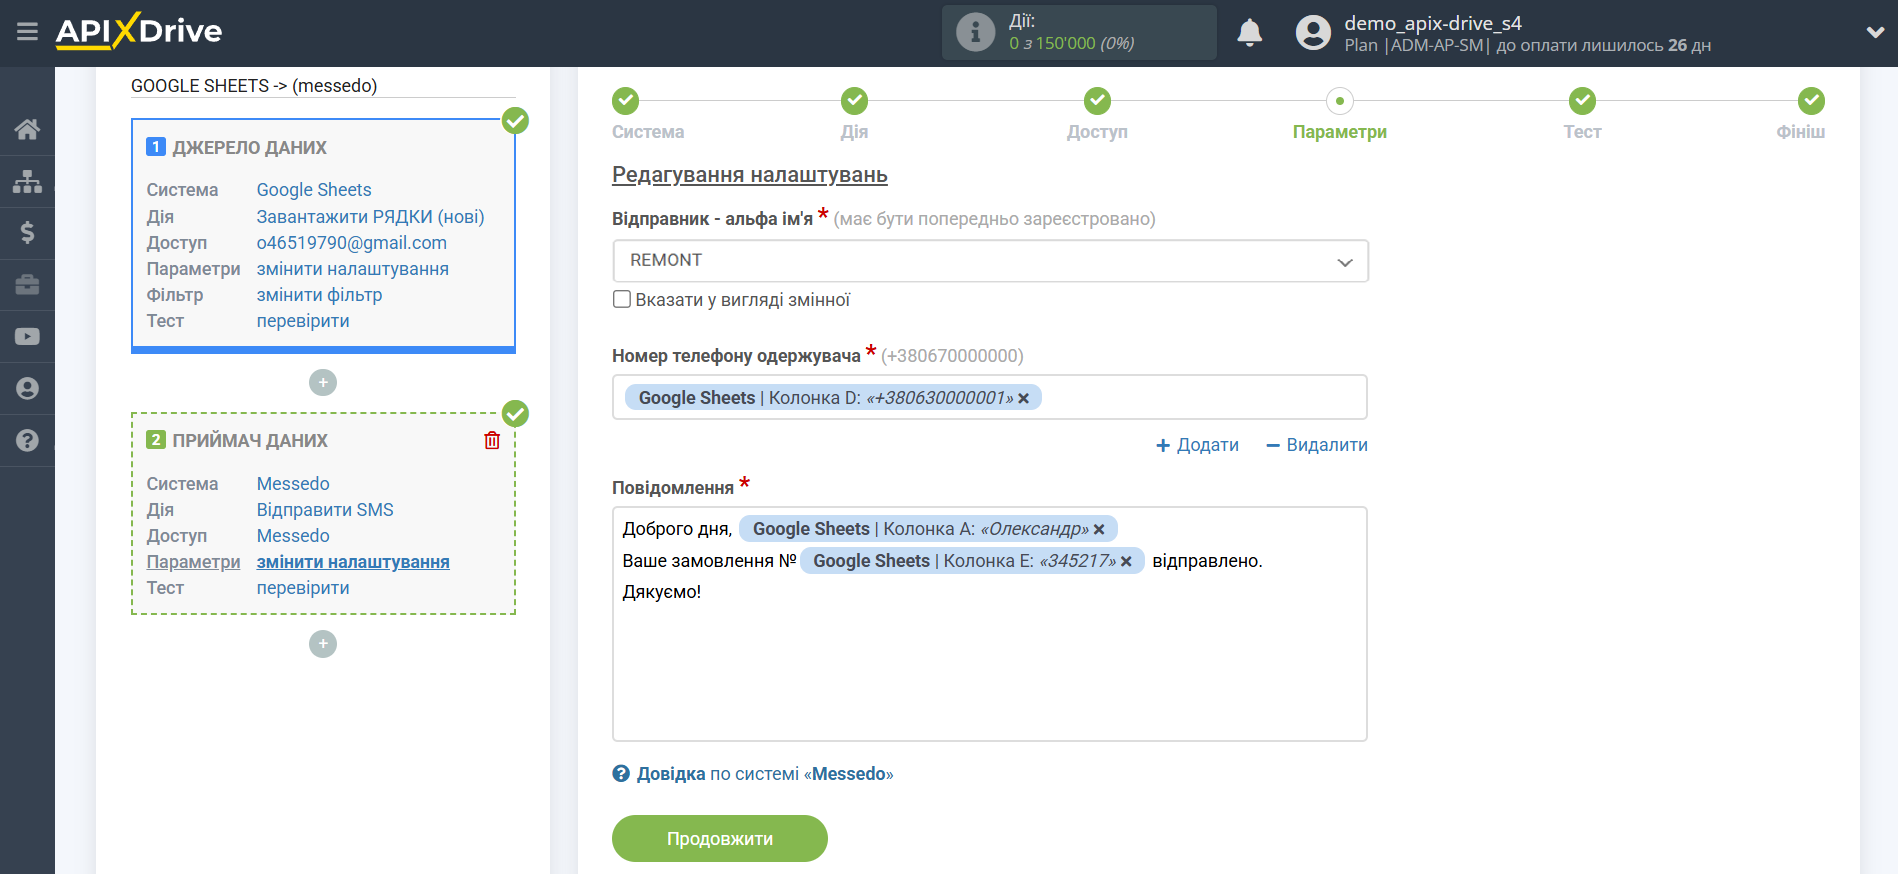
Task: Click the Messedo access link
Action: coord(293,536)
